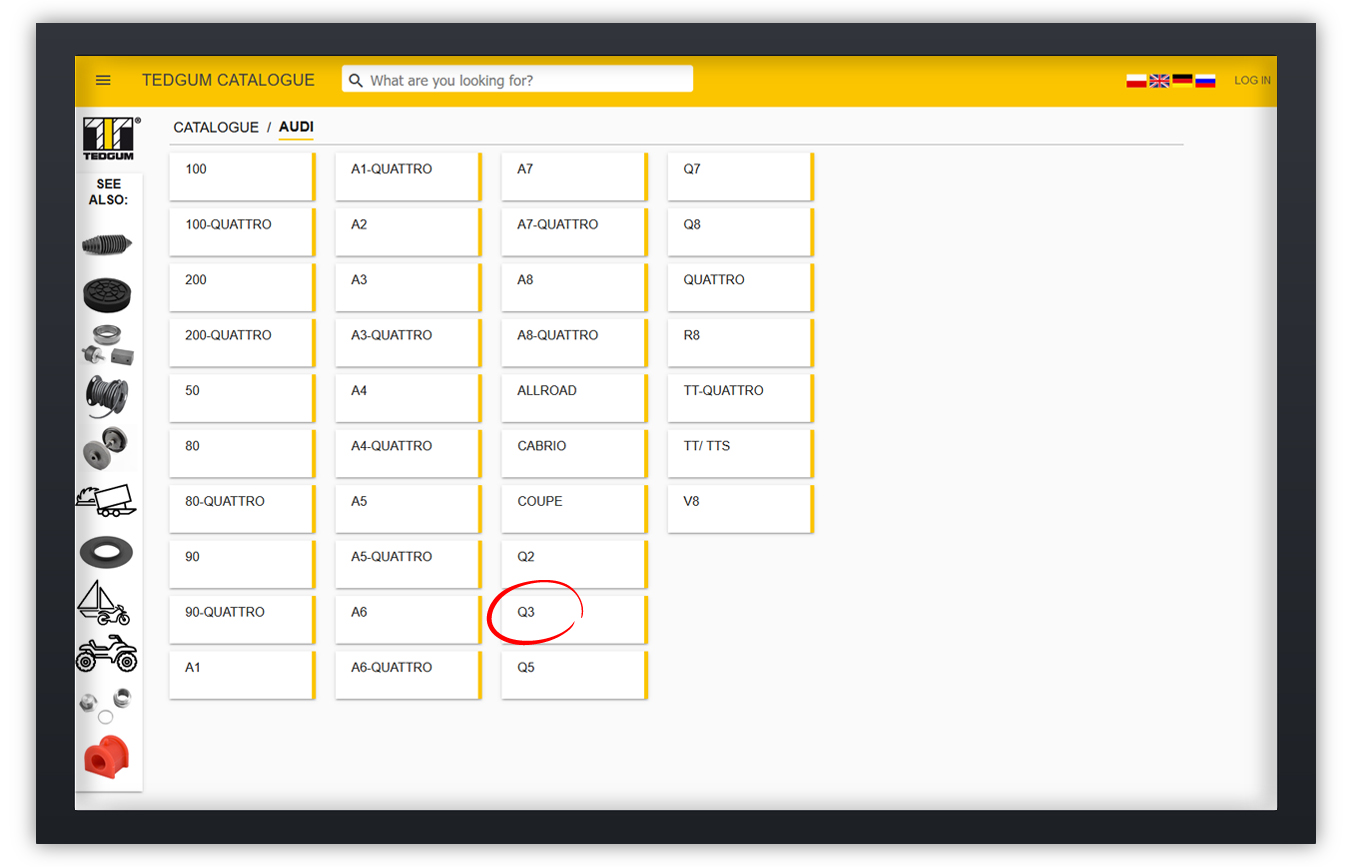Screen dimensions: 1352x867
Task: Select the CABRIO model card
Action: pyautogui.click(x=574, y=454)
